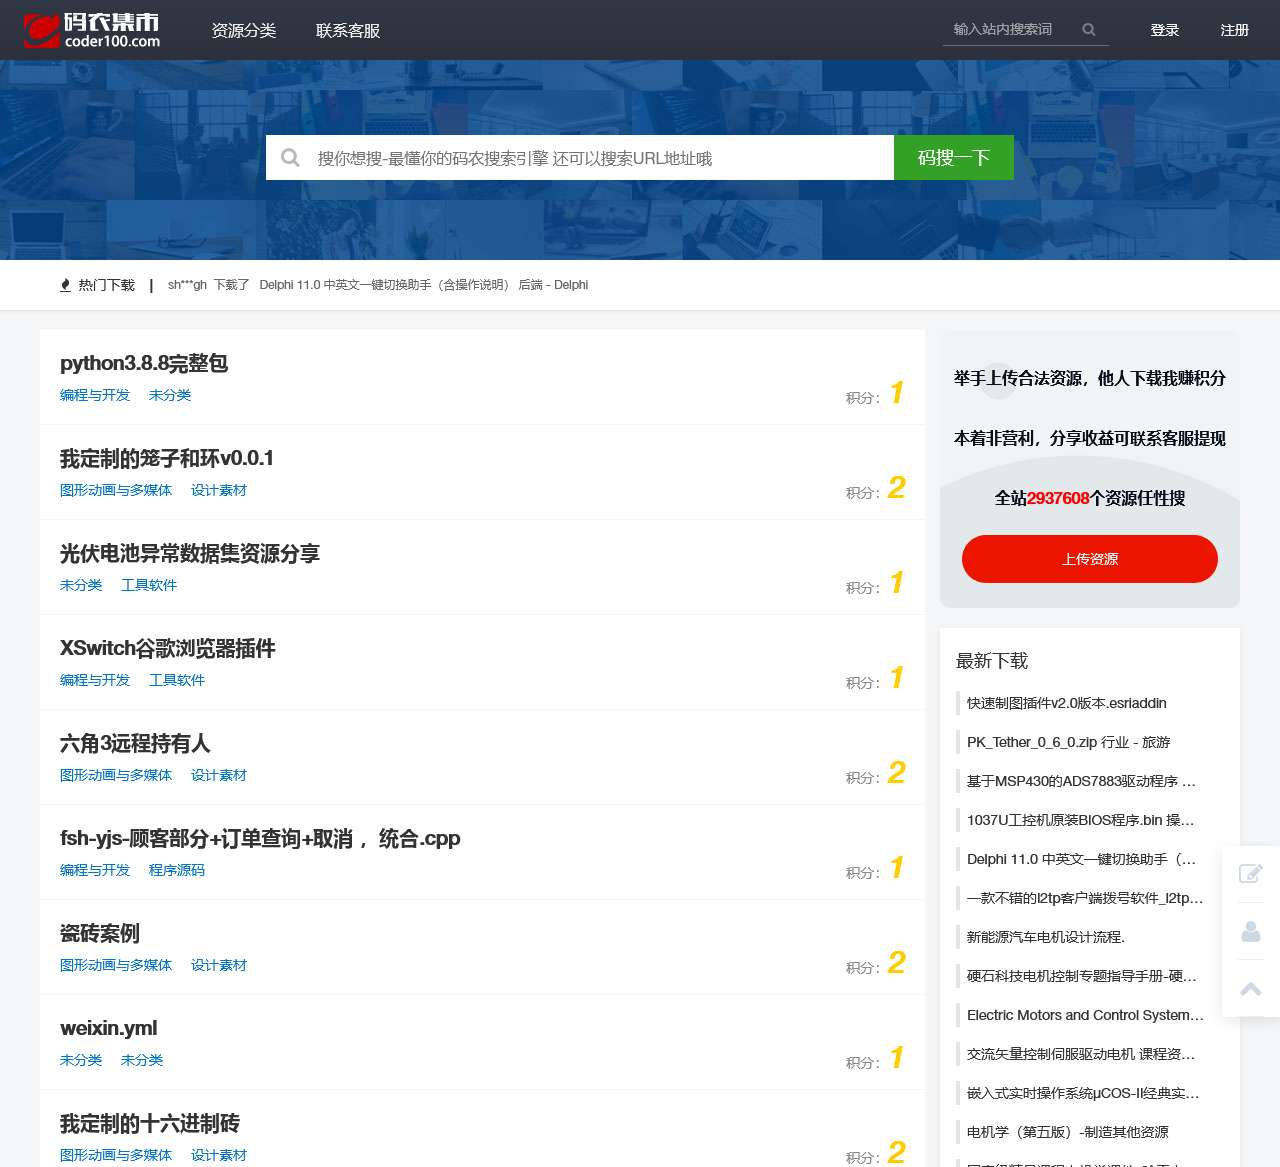Open the edit feedback floating icon
The height and width of the screenshot is (1167, 1280).
(x=1250, y=874)
